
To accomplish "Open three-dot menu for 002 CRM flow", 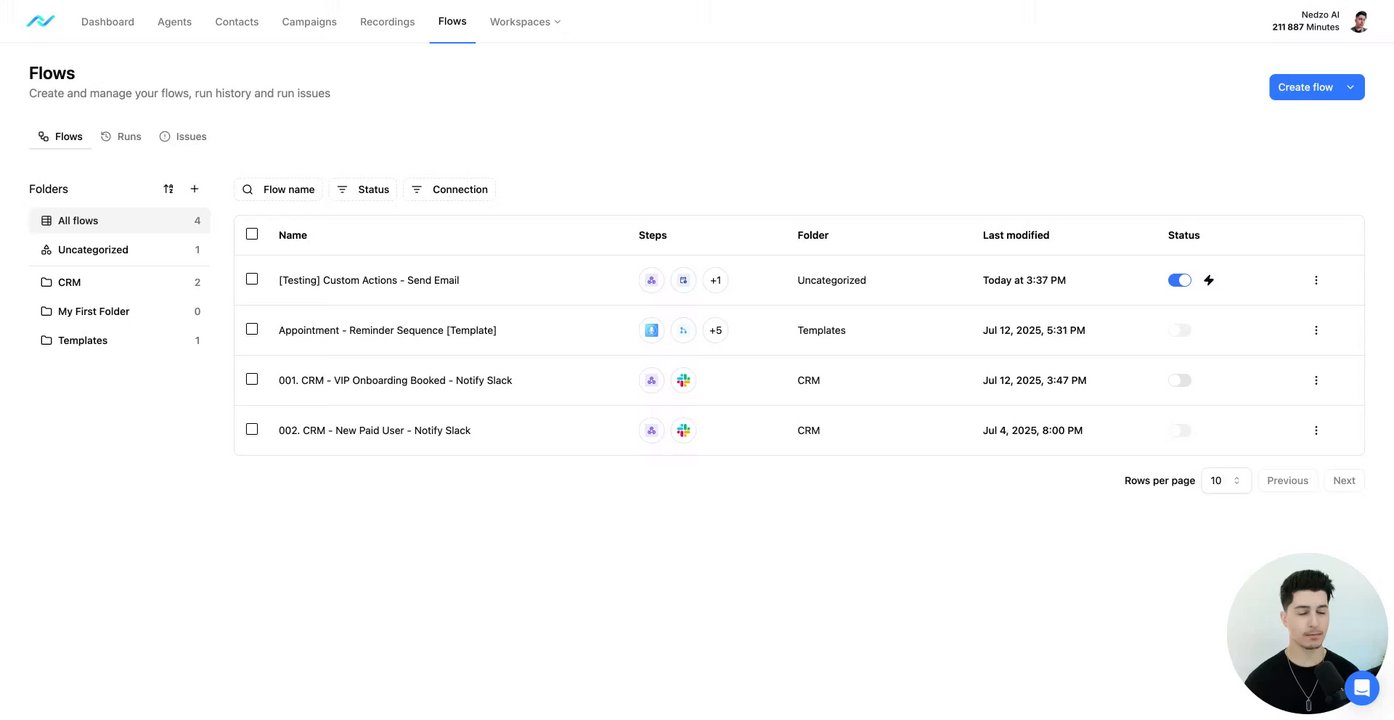I will tap(1315, 431).
